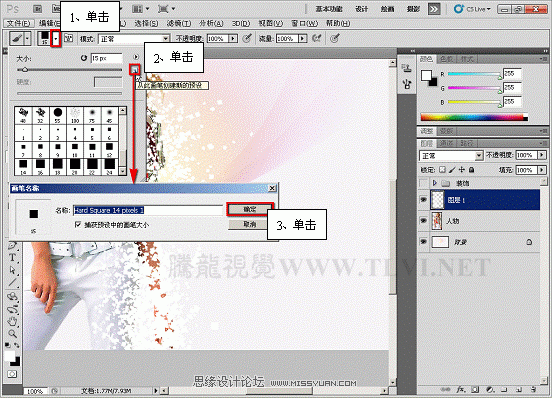Switch to 摄影 workspace
552x398 pixels.
pyautogui.click(x=413, y=9)
